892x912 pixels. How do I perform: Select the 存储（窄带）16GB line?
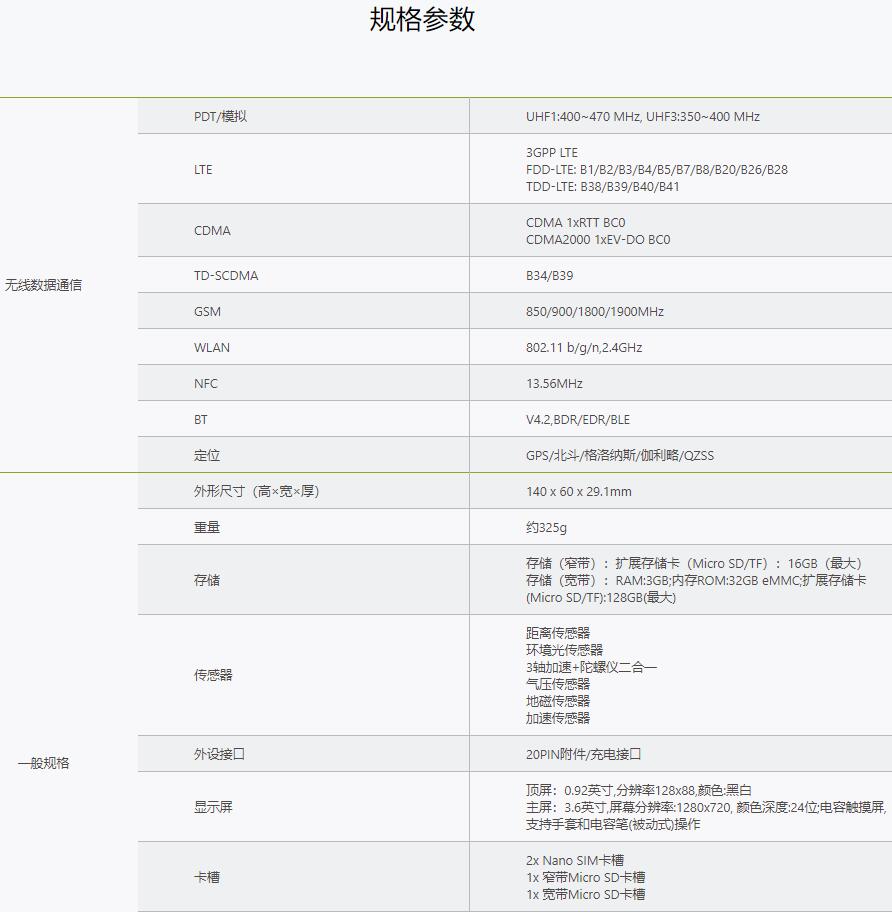coord(694,563)
